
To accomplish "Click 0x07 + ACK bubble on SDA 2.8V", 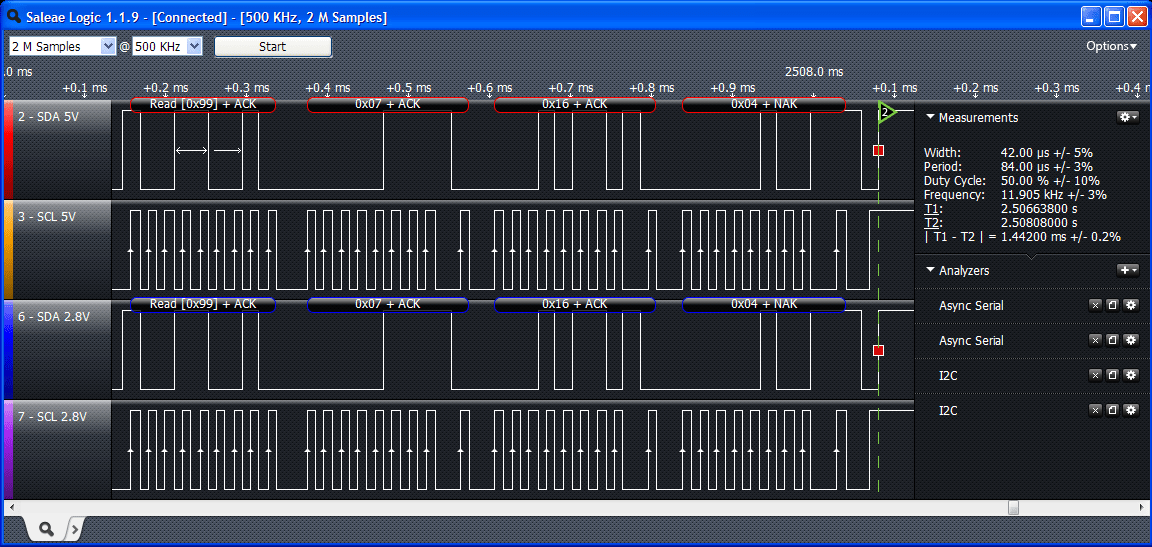I will 387,304.
